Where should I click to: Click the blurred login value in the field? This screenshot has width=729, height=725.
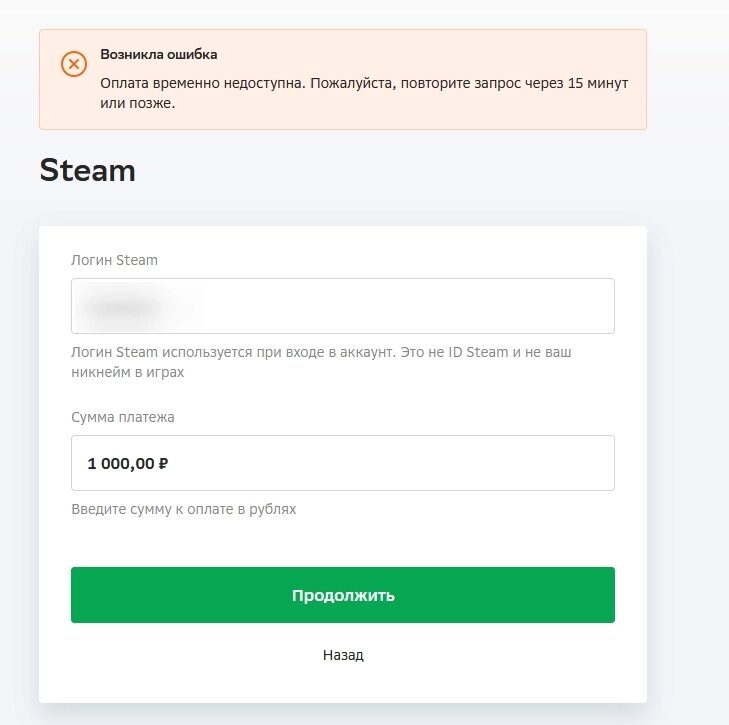[x=123, y=307]
